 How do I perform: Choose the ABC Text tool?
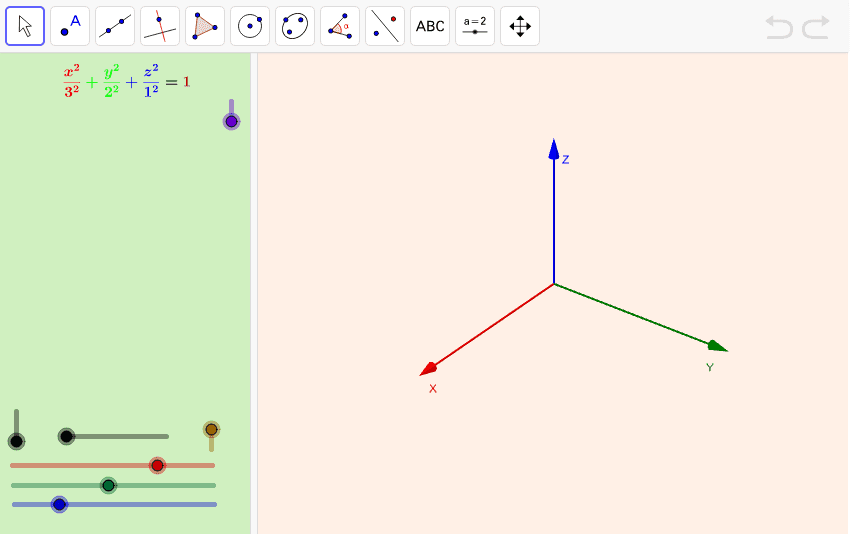[x=430, y=26]
